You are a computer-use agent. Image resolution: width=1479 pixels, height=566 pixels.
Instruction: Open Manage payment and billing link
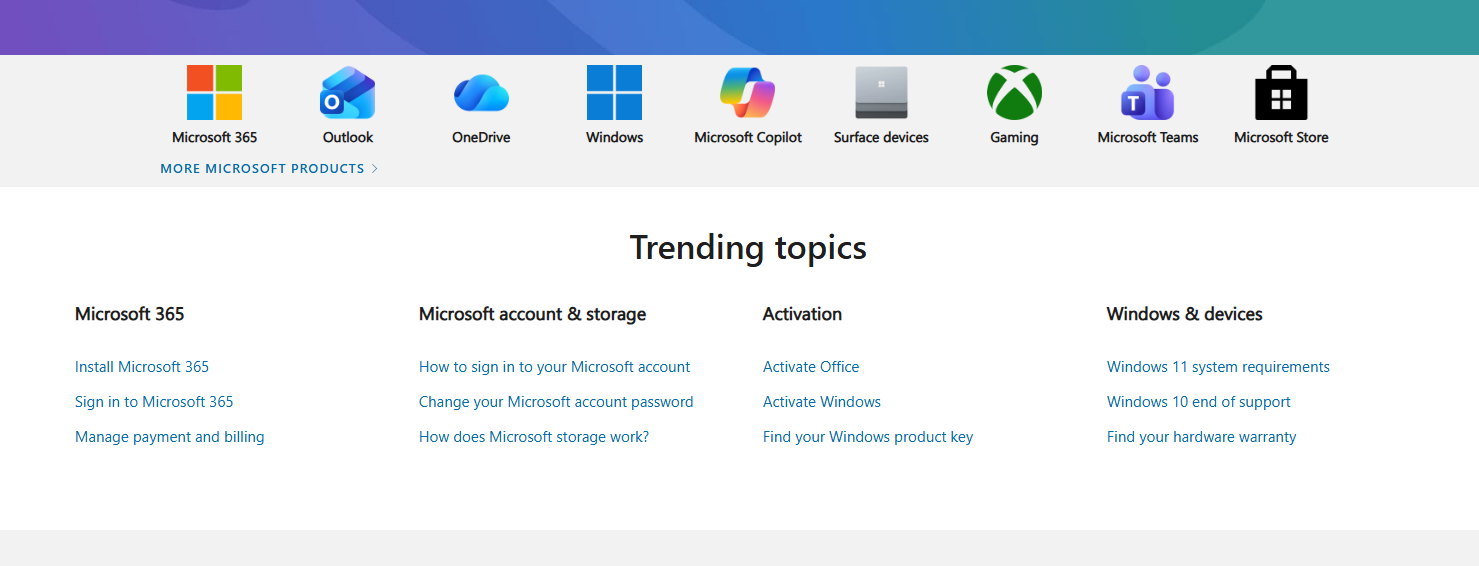coord(170,437)
